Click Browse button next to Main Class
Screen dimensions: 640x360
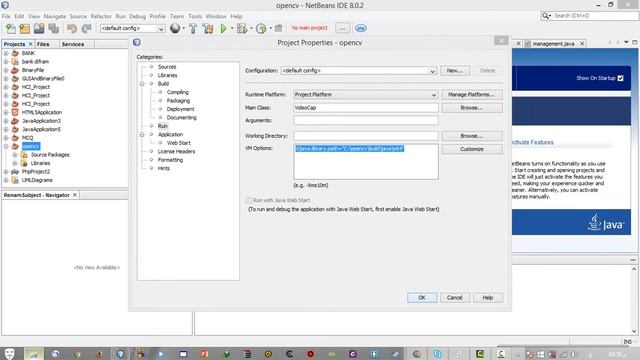click(471, 108)
